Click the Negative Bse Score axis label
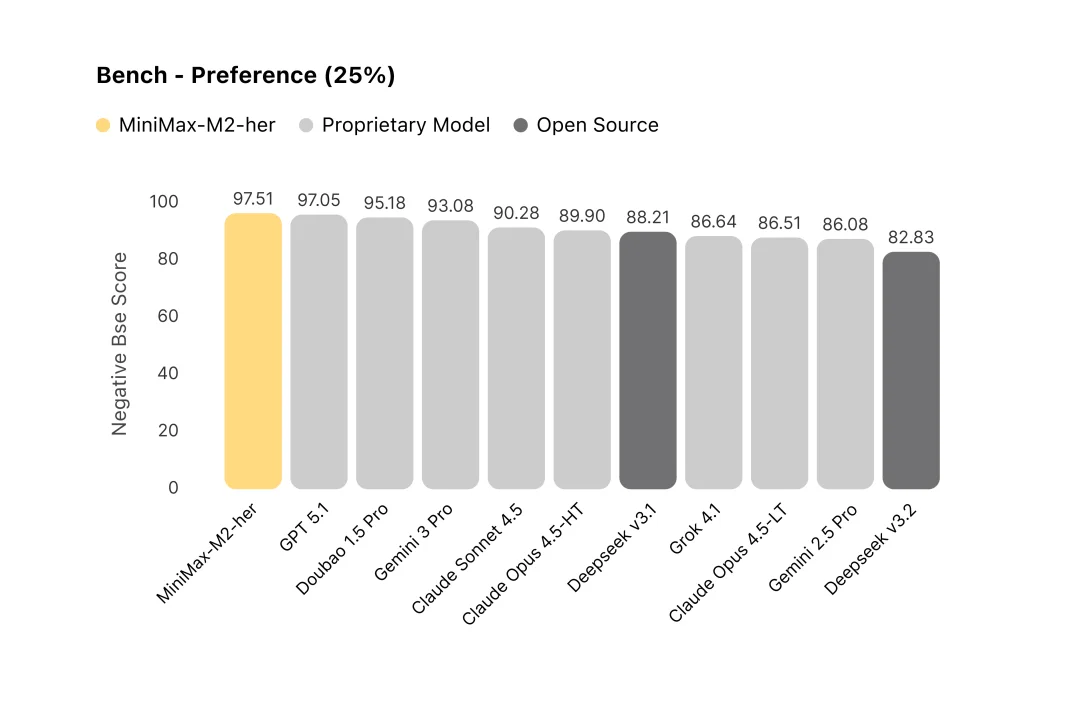 tap(120, 344)
